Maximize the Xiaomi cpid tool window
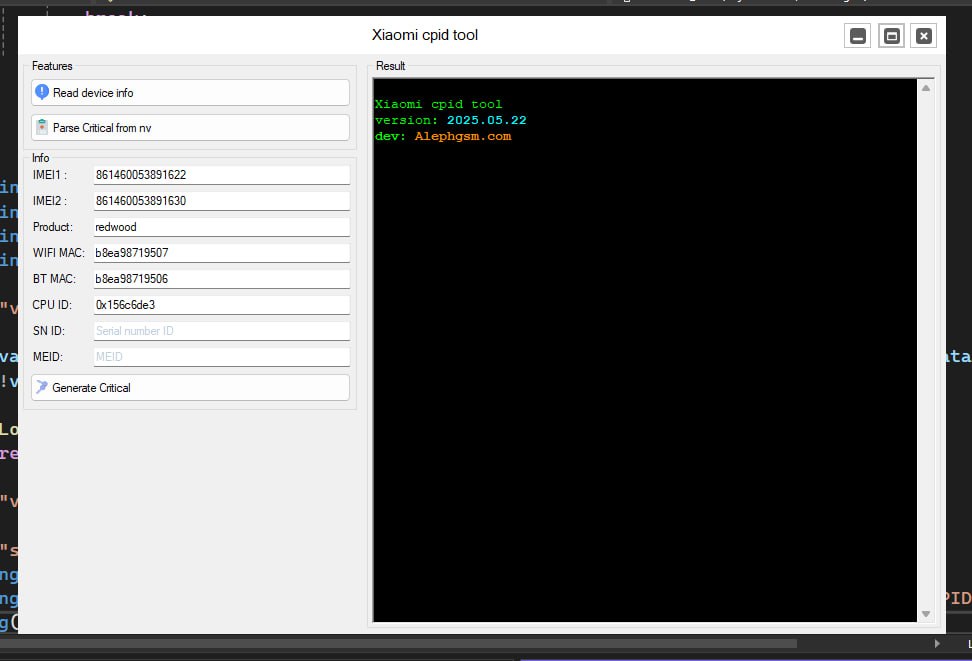 click(x=892, y=37)
